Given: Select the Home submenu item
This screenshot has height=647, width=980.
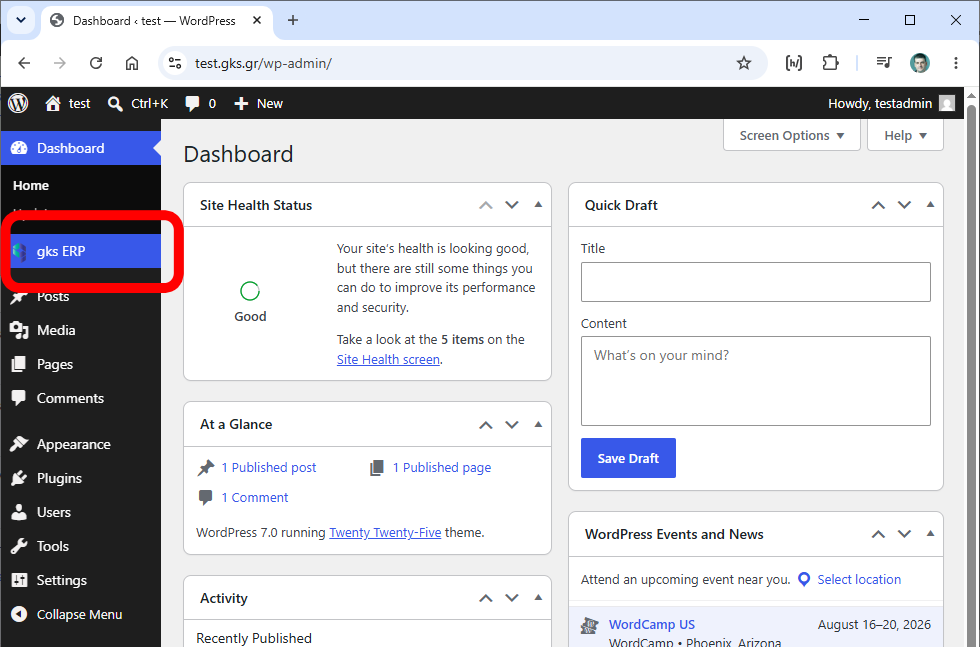Looking at the screenshot, I should coord(31,186).
